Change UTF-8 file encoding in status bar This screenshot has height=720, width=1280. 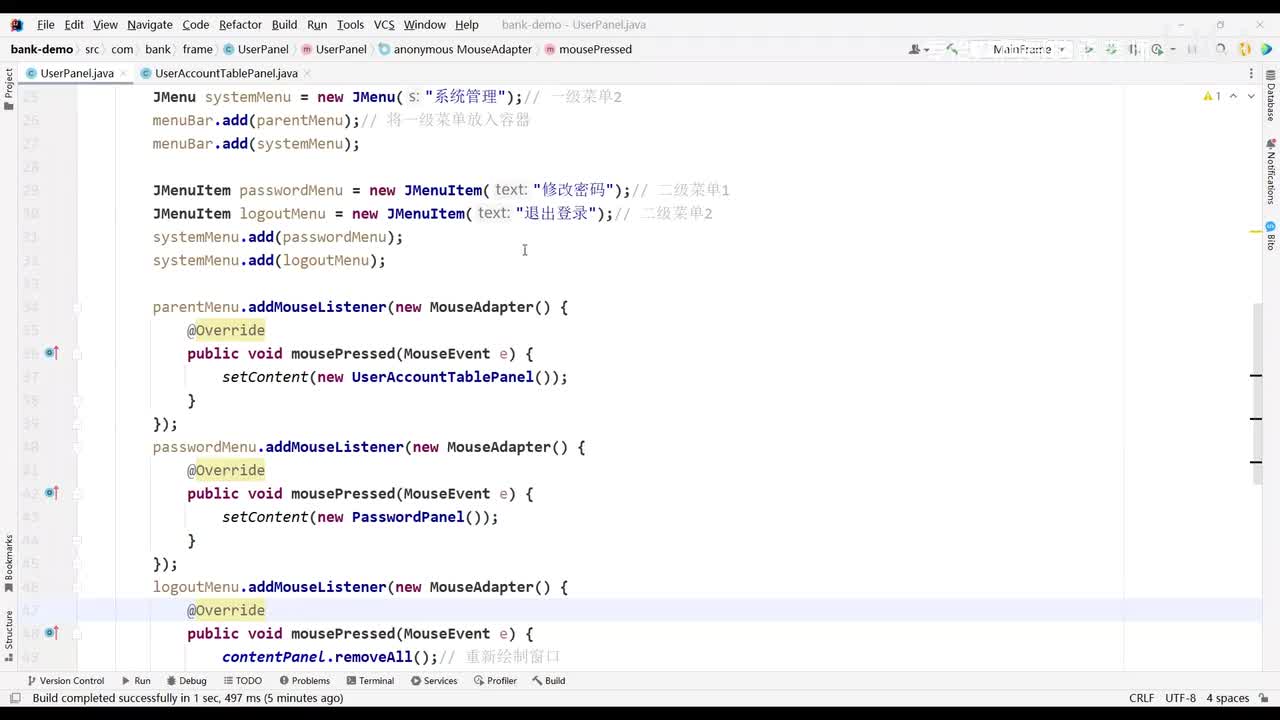click(1180, 698)
